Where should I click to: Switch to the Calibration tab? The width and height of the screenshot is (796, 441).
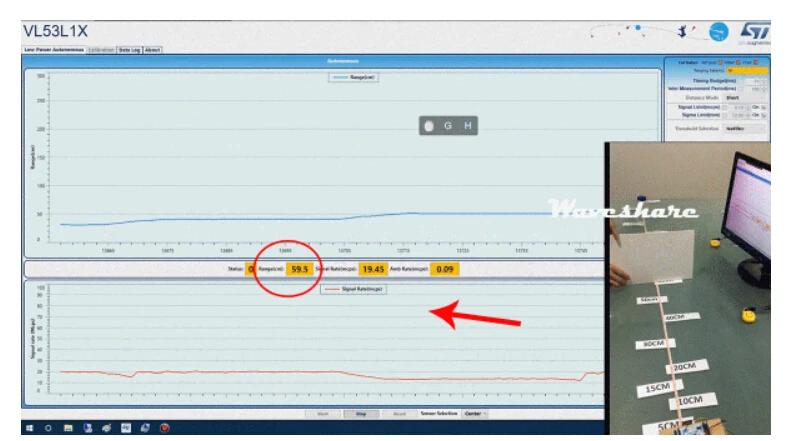[x=101, y=50]
